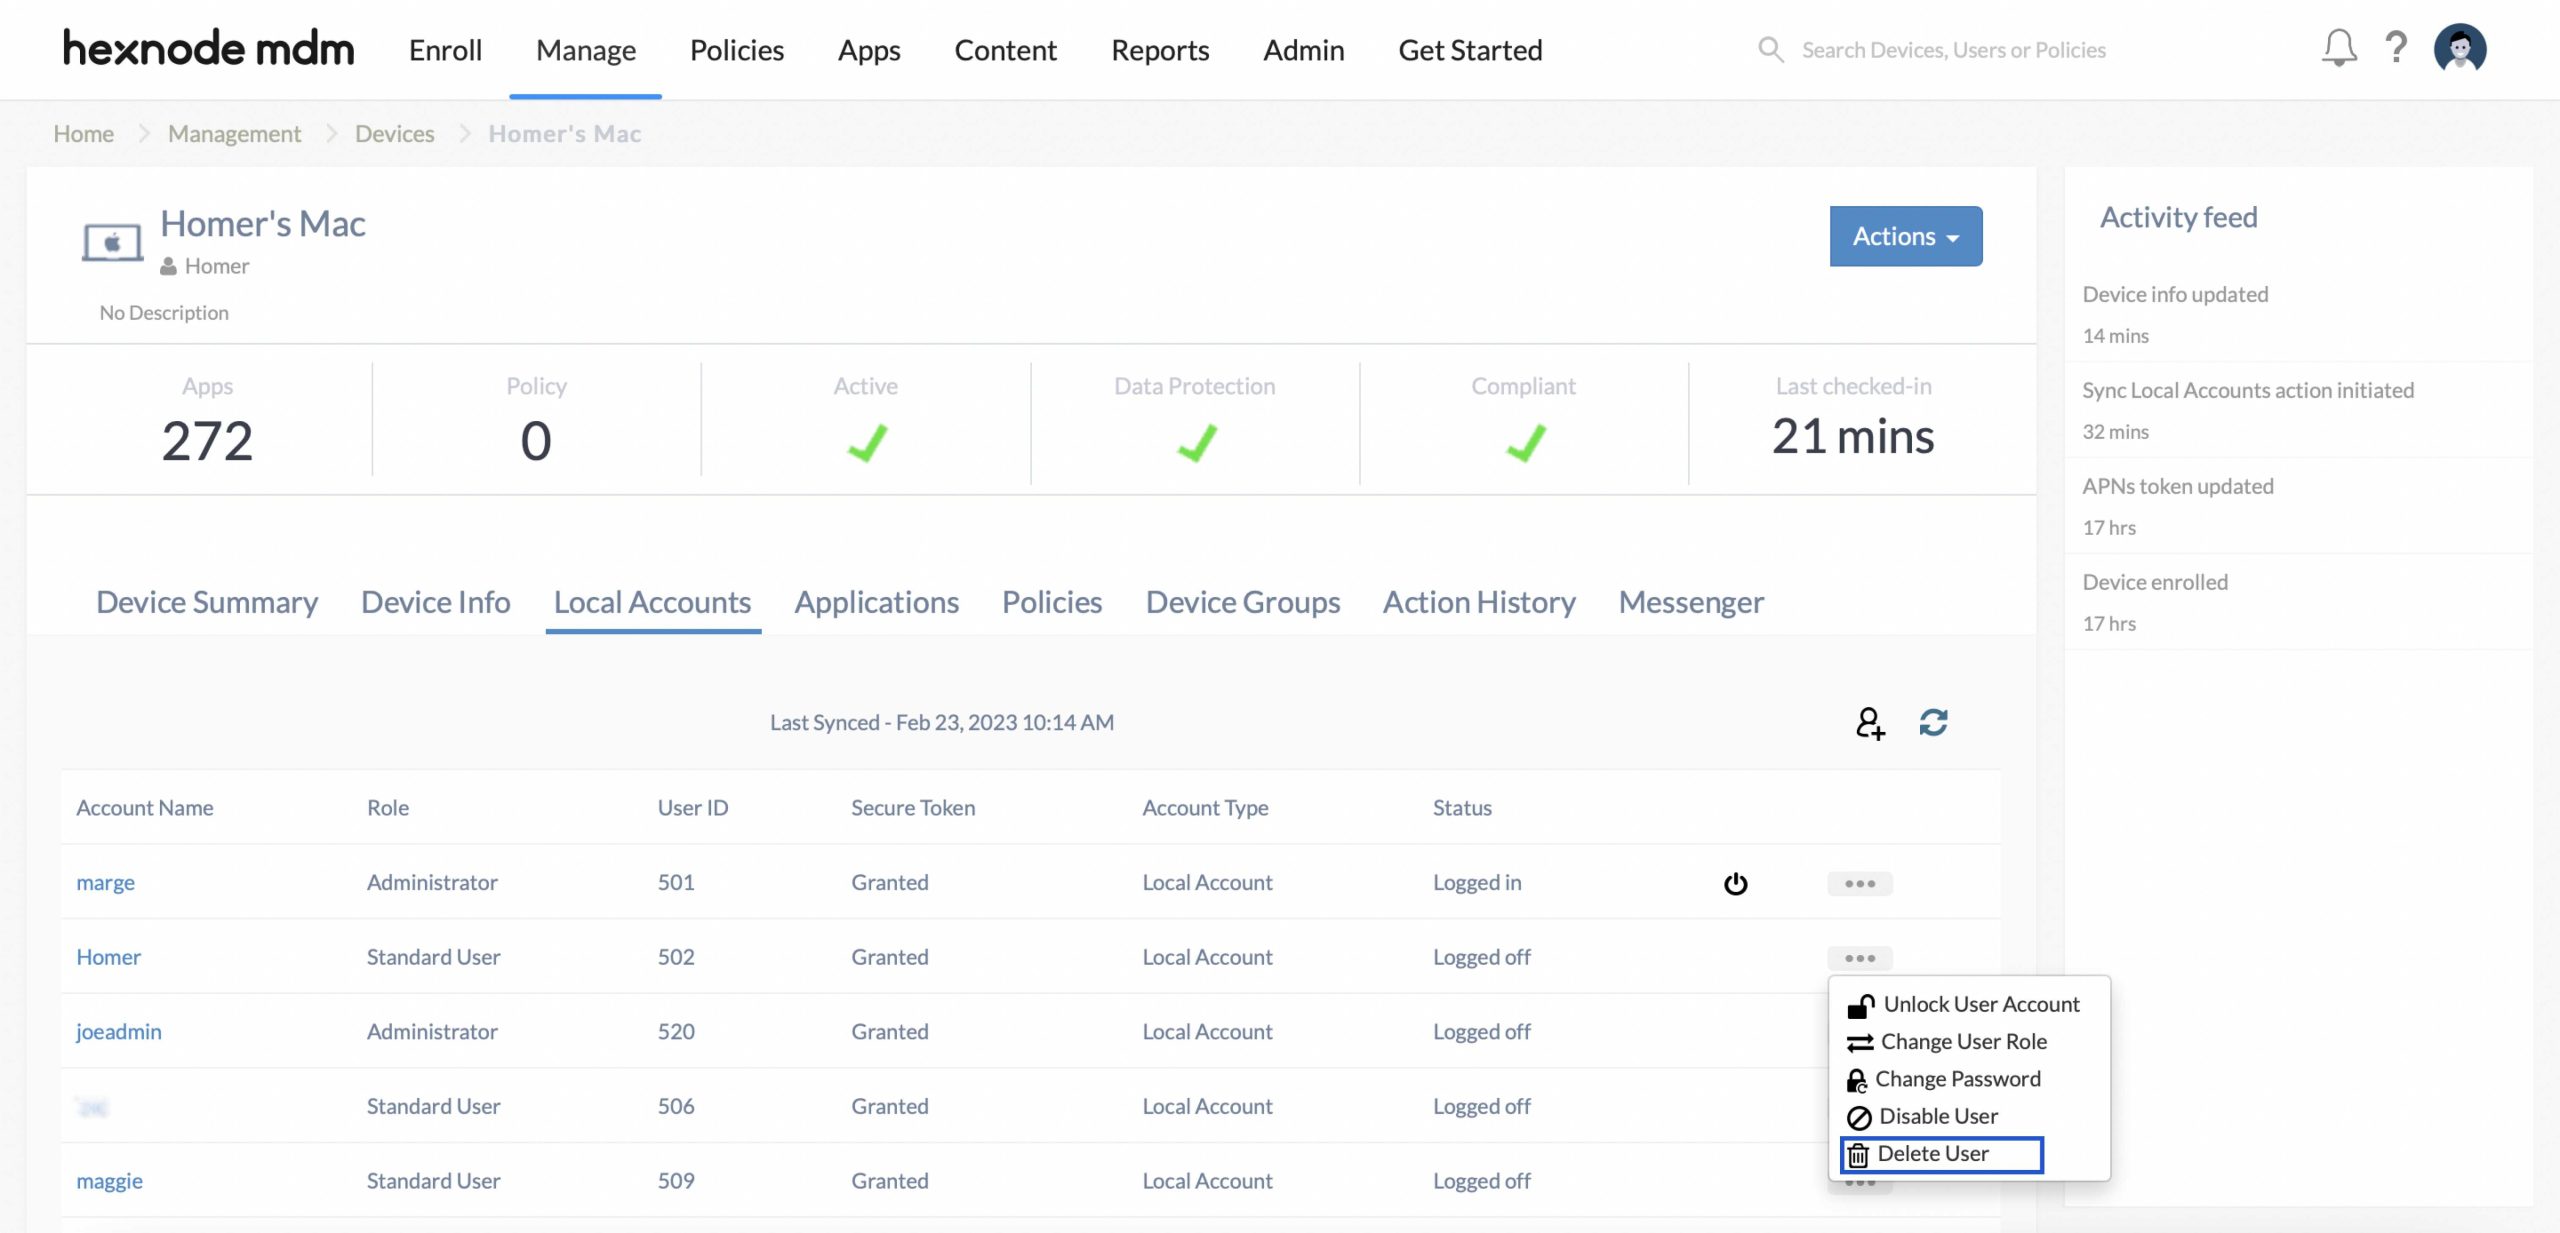Go to Devices in the breadcrumb
This screenshot has height=1233, width=2560.
pyautogui.click(x=394, y=133)
